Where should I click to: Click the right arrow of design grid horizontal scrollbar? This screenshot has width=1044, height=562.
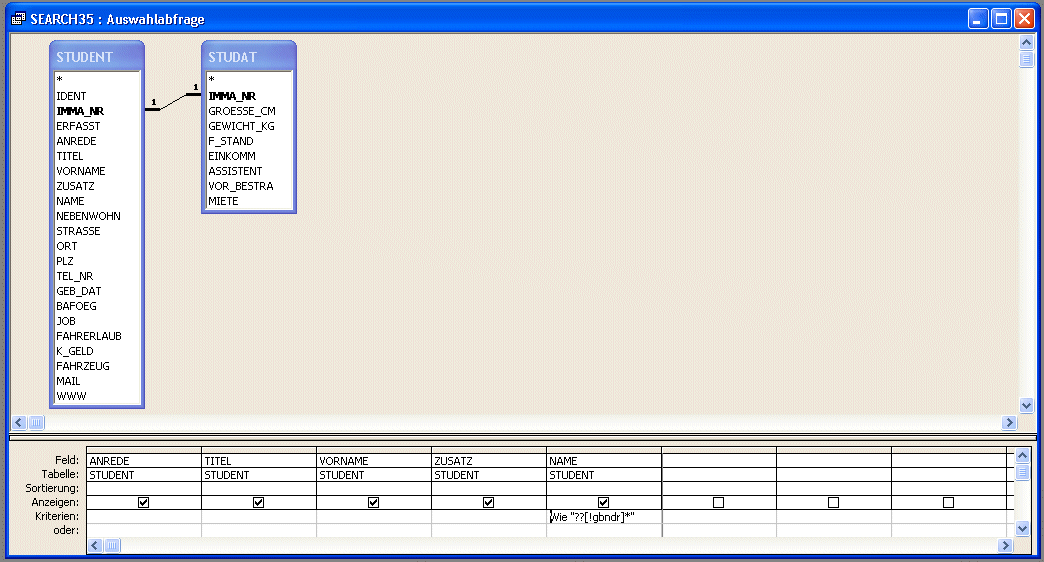pyautogui.click(x=1005, y=545)
